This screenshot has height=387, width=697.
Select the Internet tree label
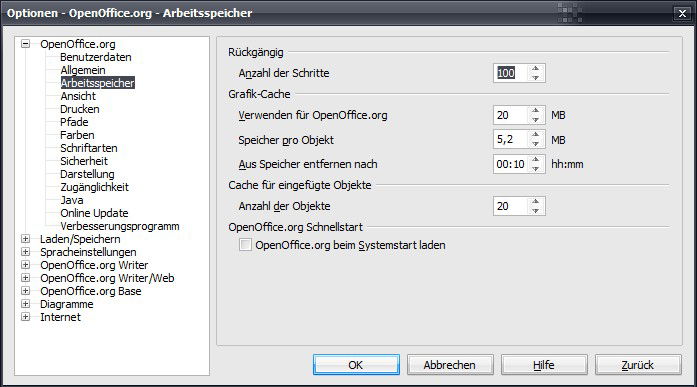point(60,317)
